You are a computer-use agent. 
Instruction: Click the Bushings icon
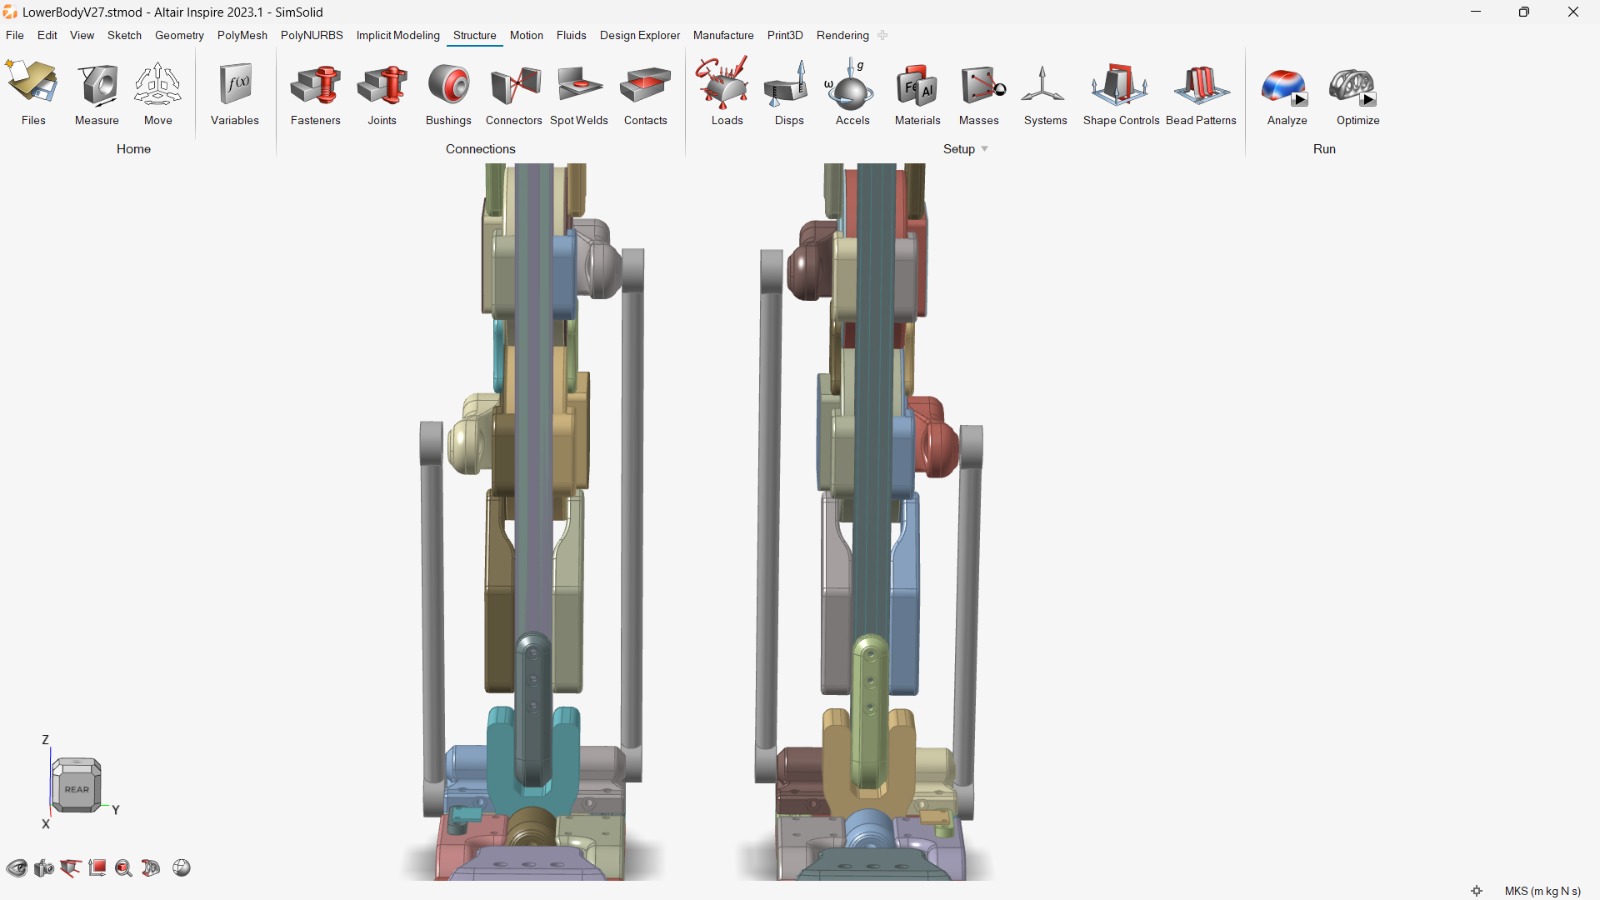(448, 93)
